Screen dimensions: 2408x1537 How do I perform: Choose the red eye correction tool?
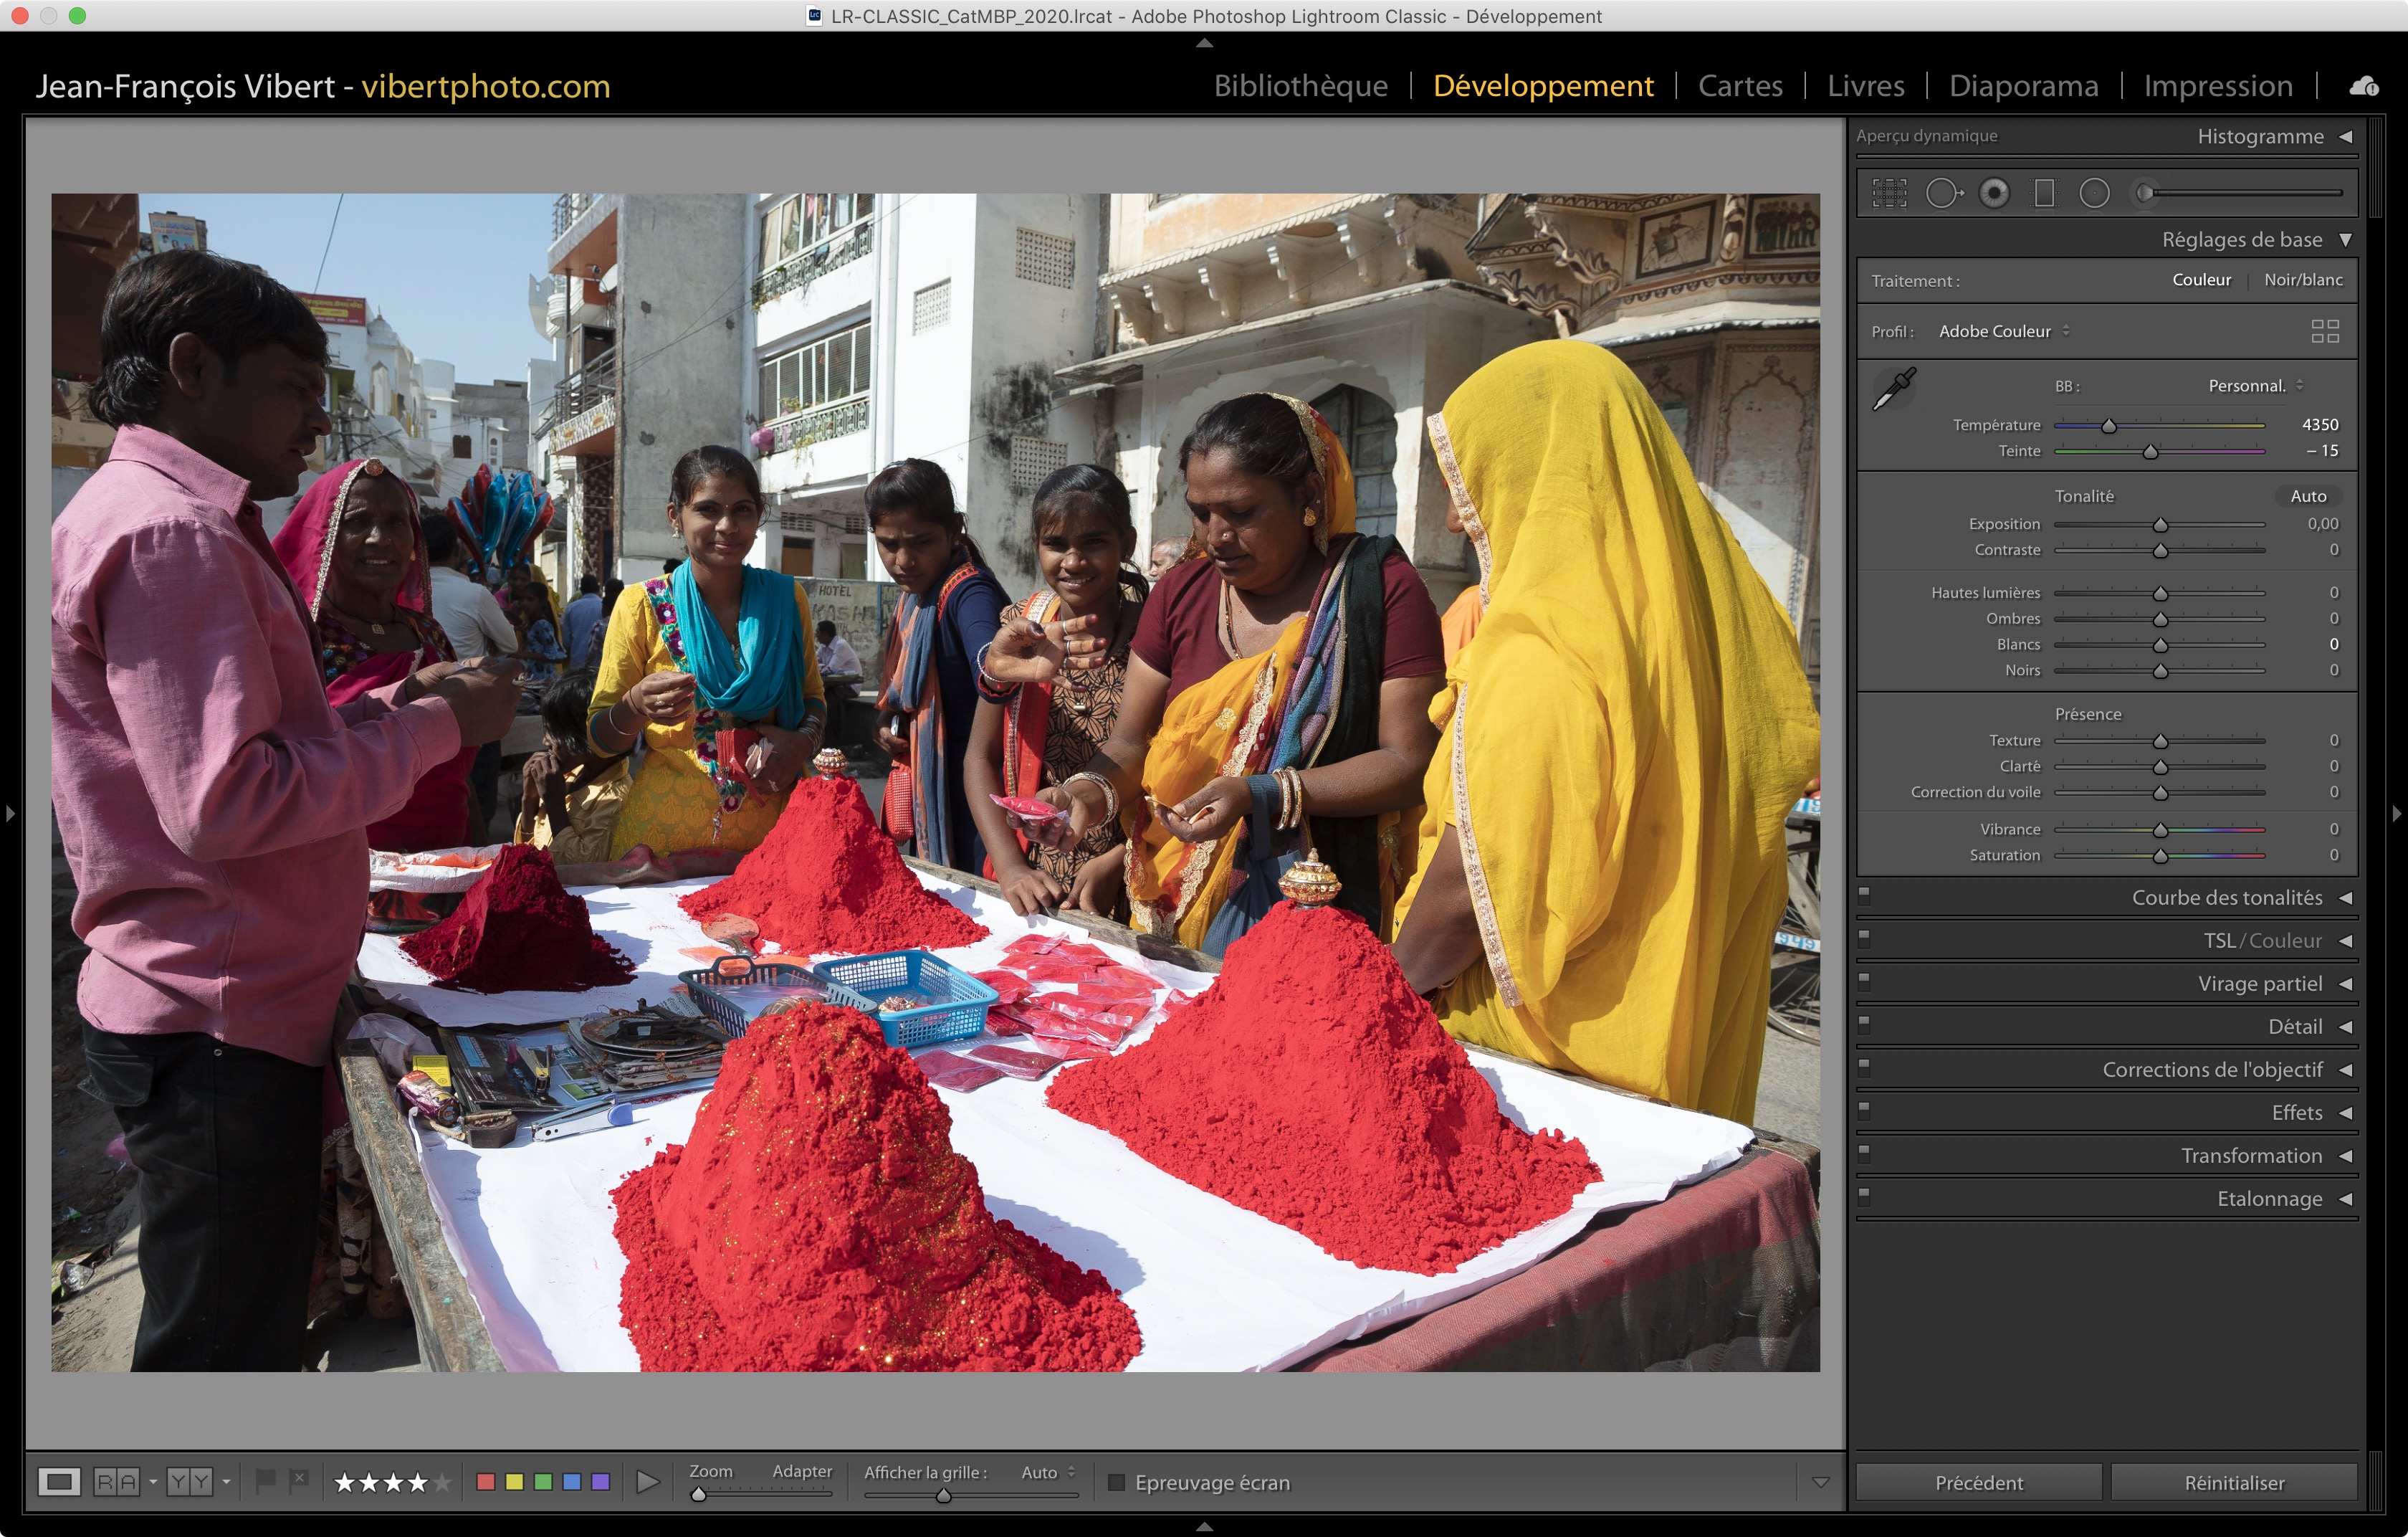pyautogui.click(x=1994, y=193)
